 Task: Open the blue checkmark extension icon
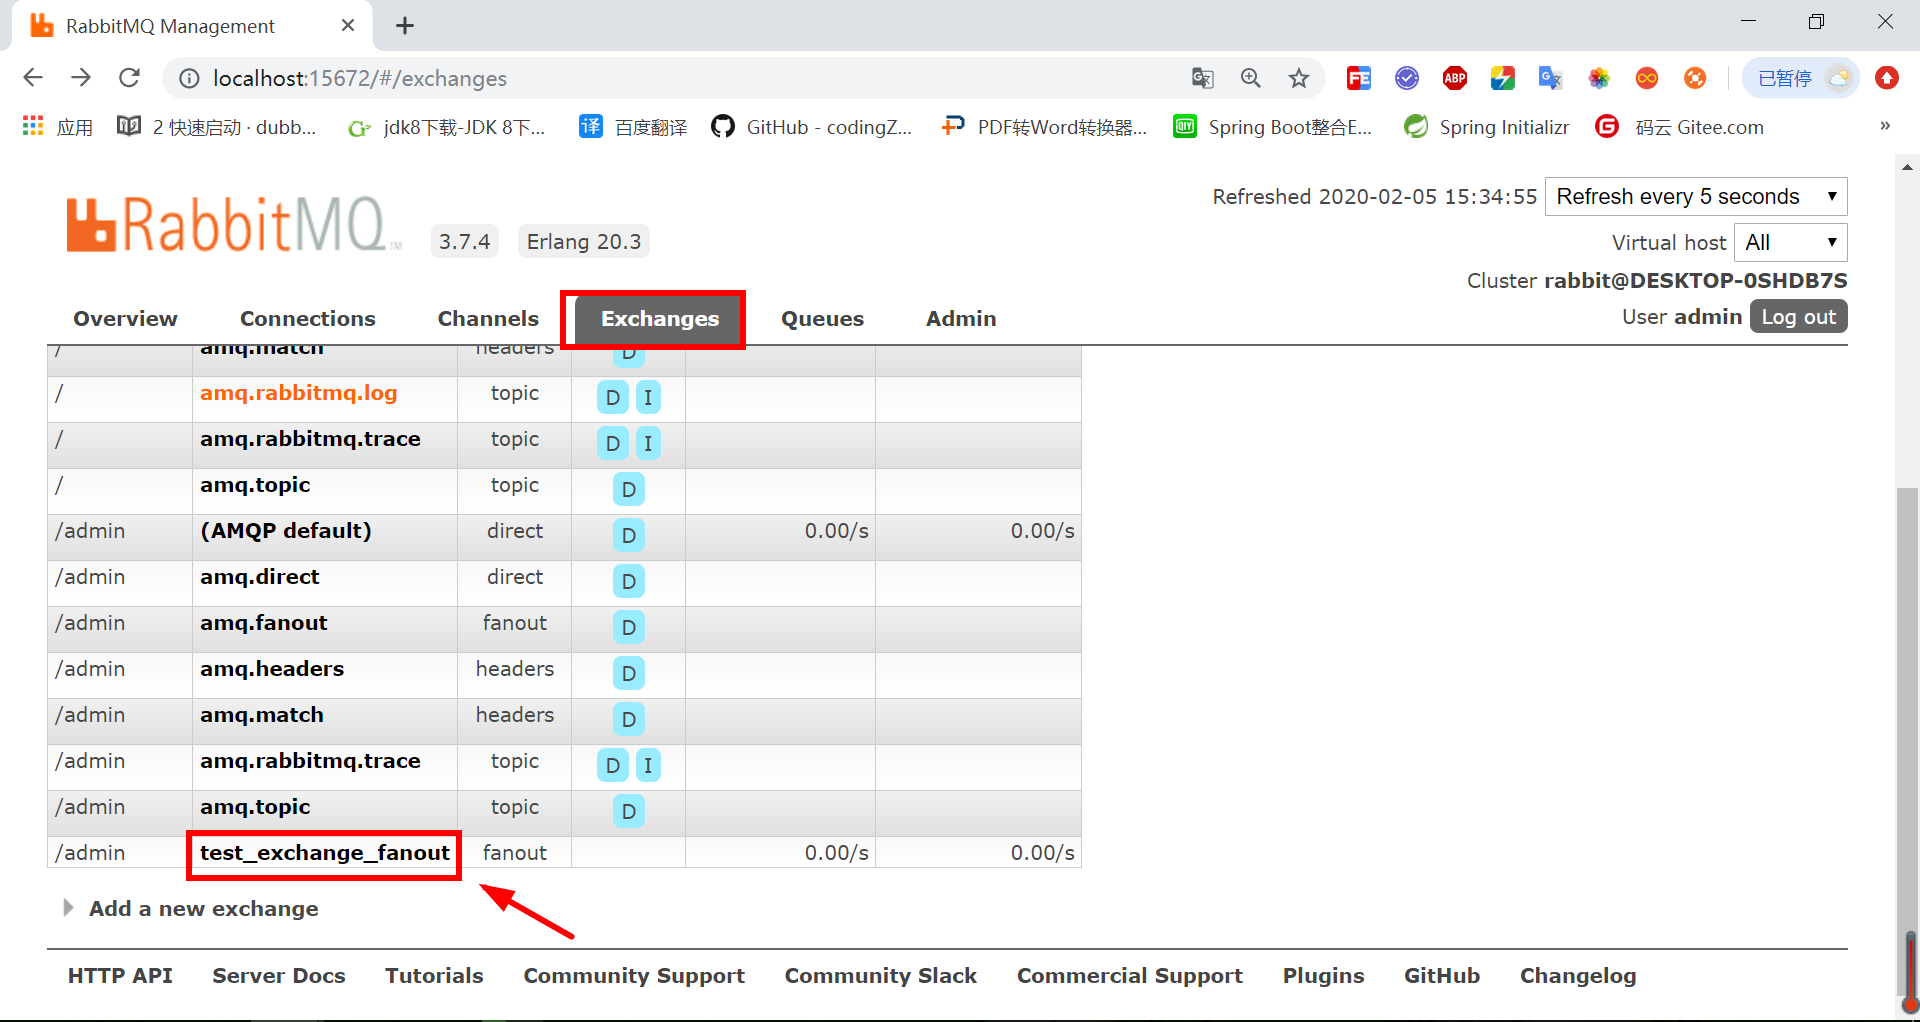point(1407,78)
